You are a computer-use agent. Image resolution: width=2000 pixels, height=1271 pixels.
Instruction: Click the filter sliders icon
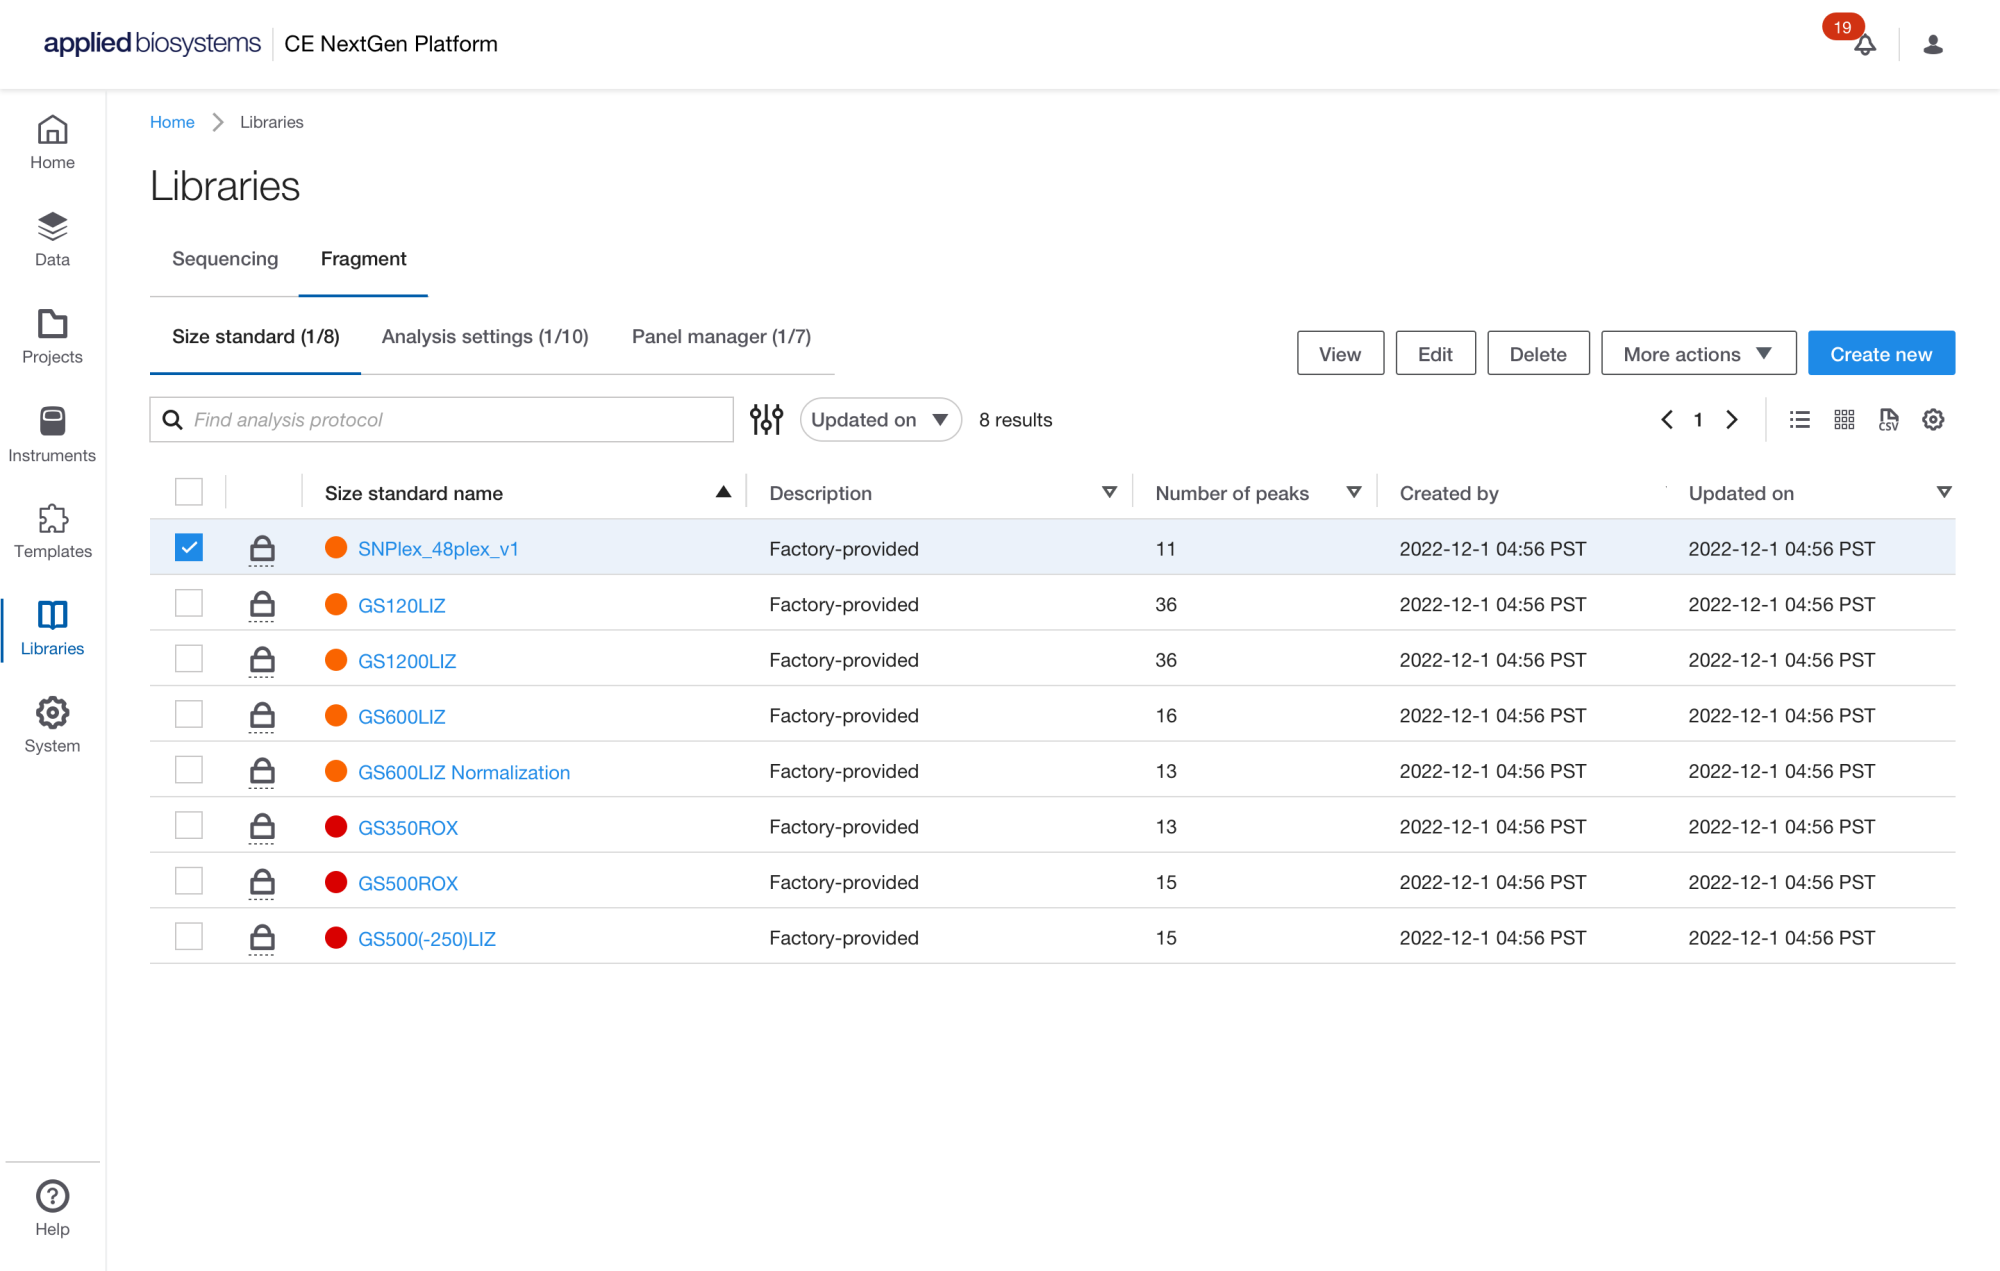pos(766,420)
